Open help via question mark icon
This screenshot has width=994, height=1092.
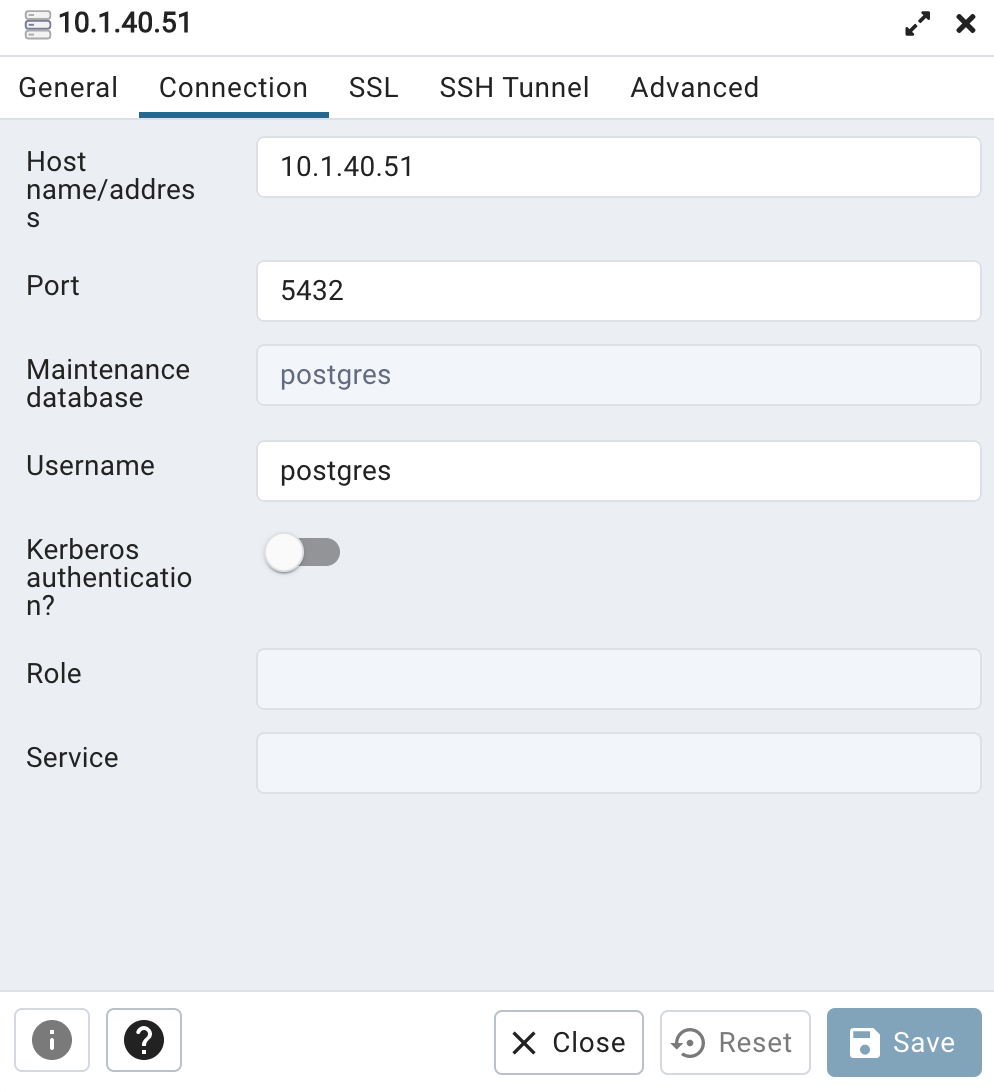pos(144,1040)
